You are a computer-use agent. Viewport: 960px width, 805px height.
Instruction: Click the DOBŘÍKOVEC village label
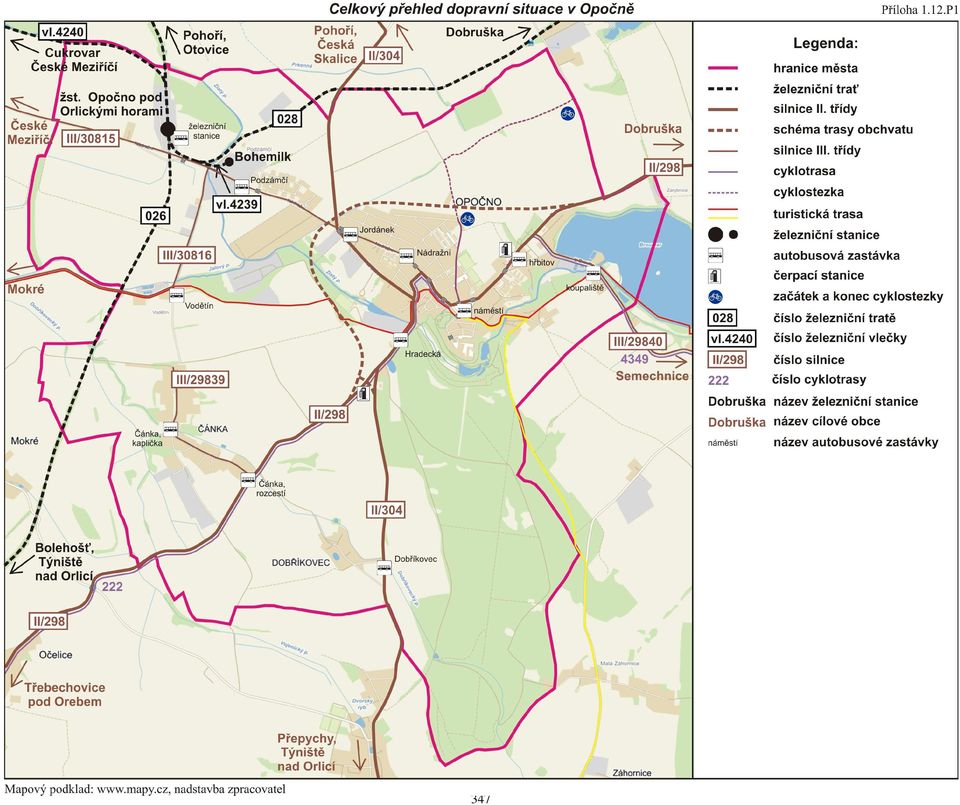click(301, 563)
